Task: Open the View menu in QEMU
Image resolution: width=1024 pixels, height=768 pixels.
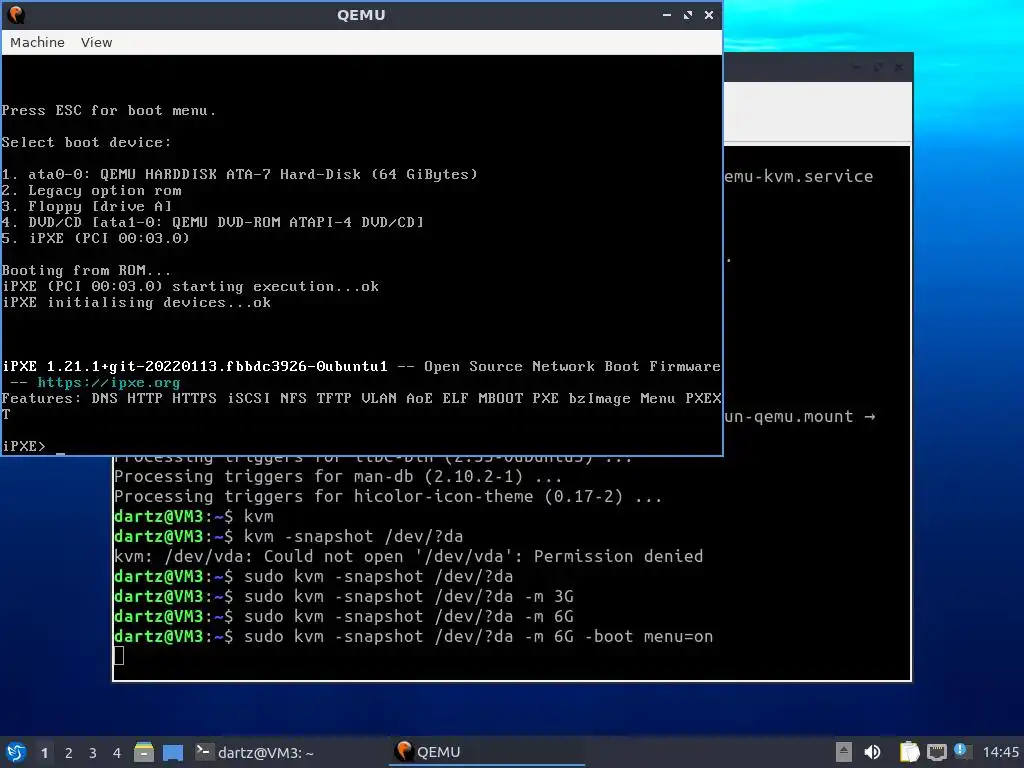Action: (x=96, y=42)
